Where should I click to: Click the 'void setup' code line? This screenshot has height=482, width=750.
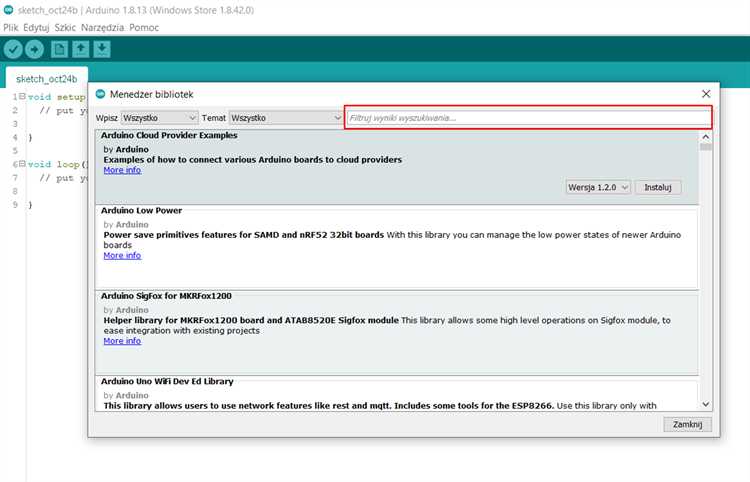point(56,97)
